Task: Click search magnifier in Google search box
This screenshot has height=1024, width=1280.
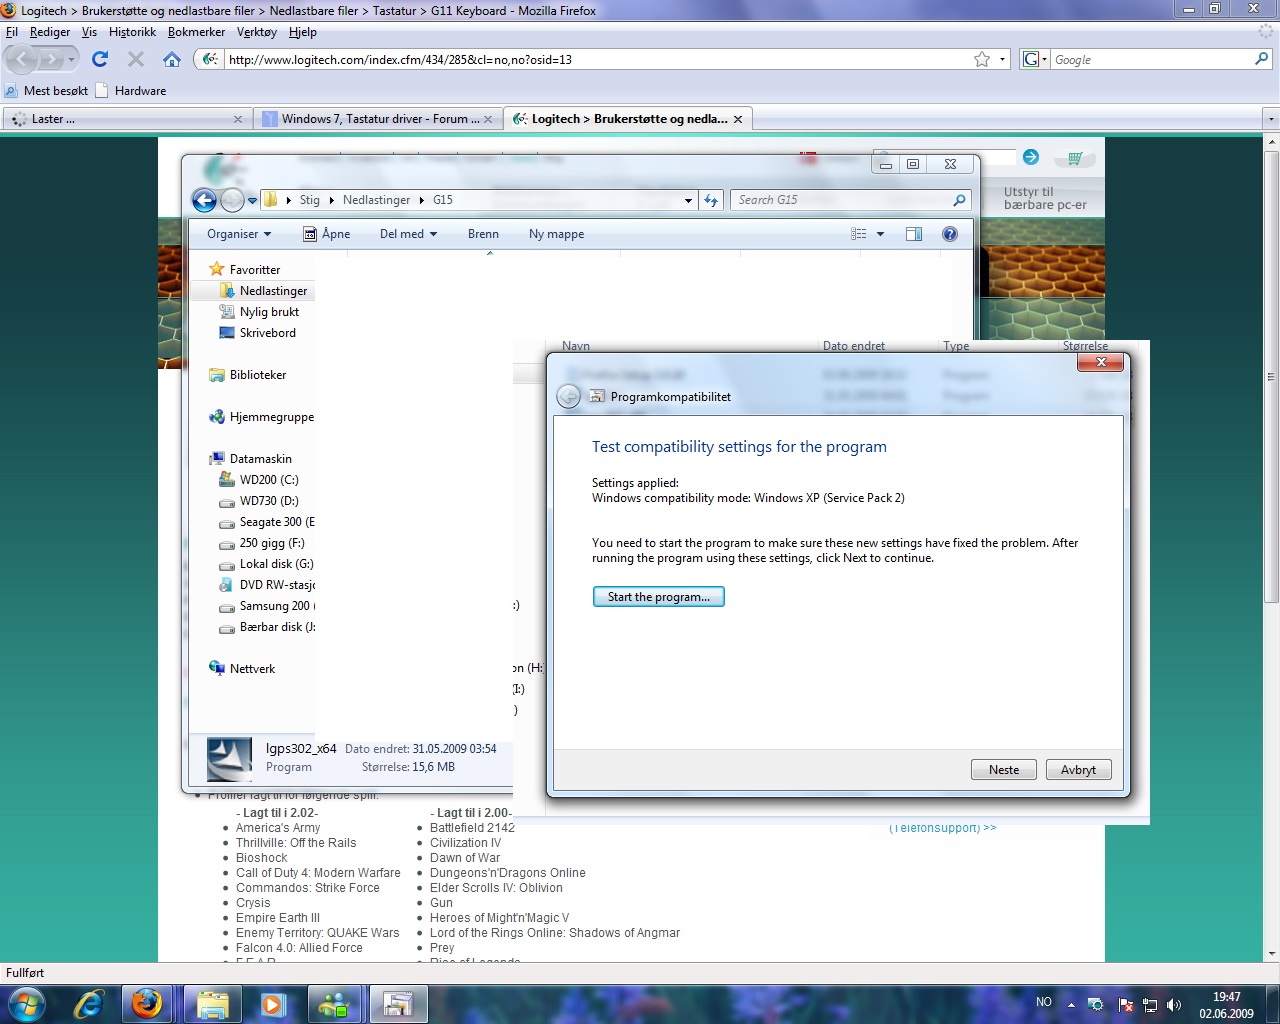Action: (1261, 59)
